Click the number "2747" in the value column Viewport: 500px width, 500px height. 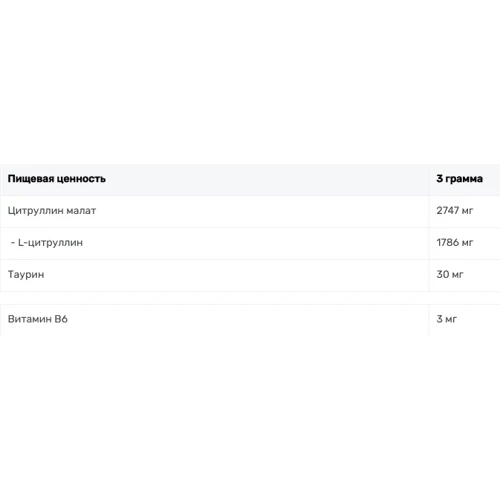click(448, 210)
